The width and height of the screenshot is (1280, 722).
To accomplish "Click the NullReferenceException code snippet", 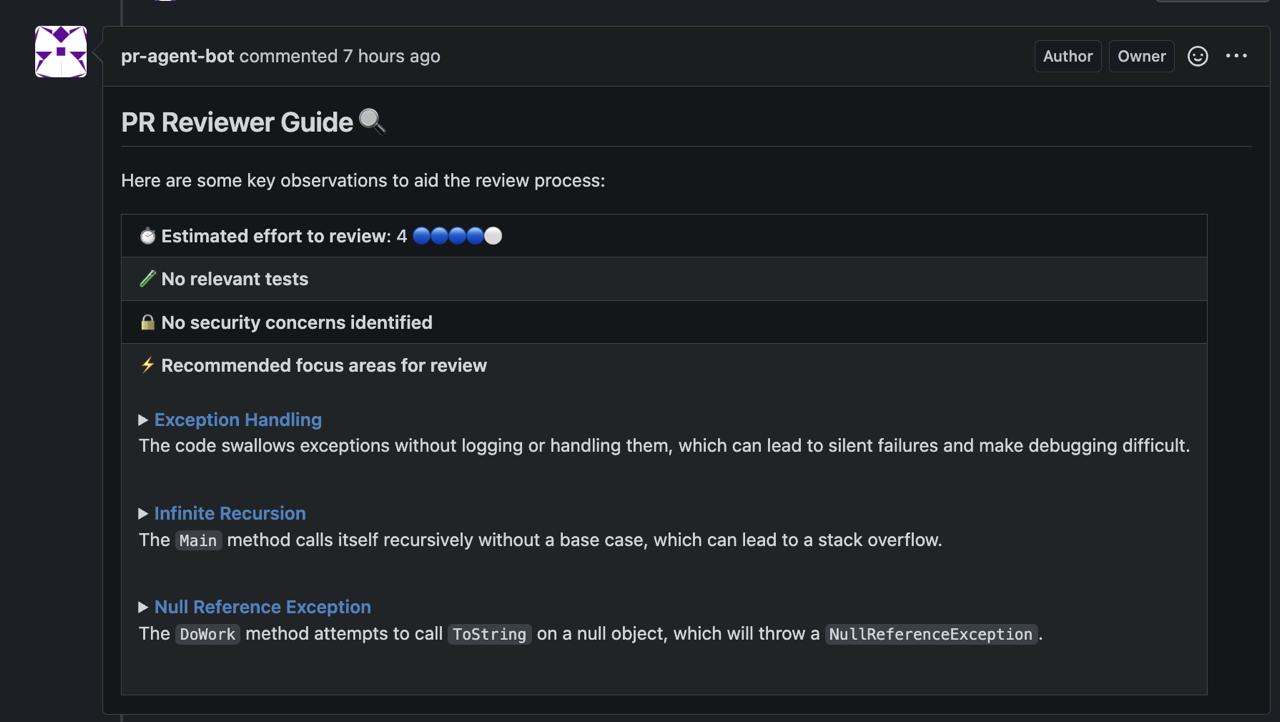I will click(x=931, y=634).
